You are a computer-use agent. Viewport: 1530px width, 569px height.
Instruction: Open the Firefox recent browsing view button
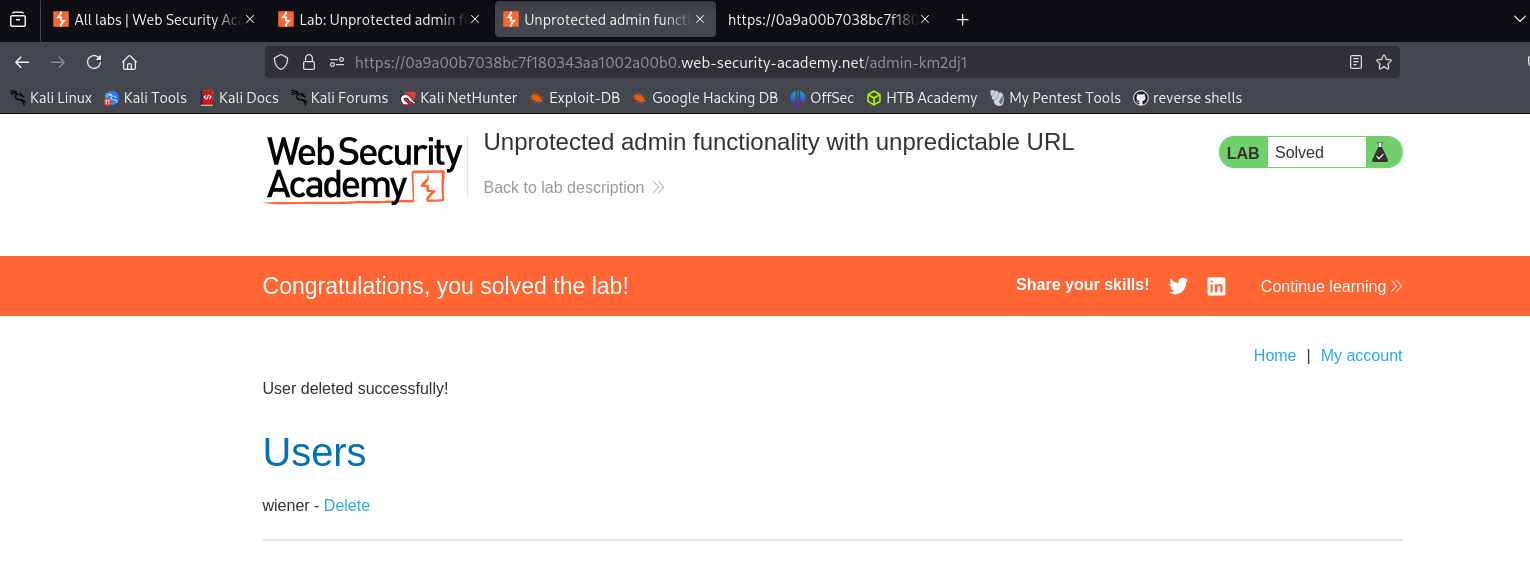18,19
